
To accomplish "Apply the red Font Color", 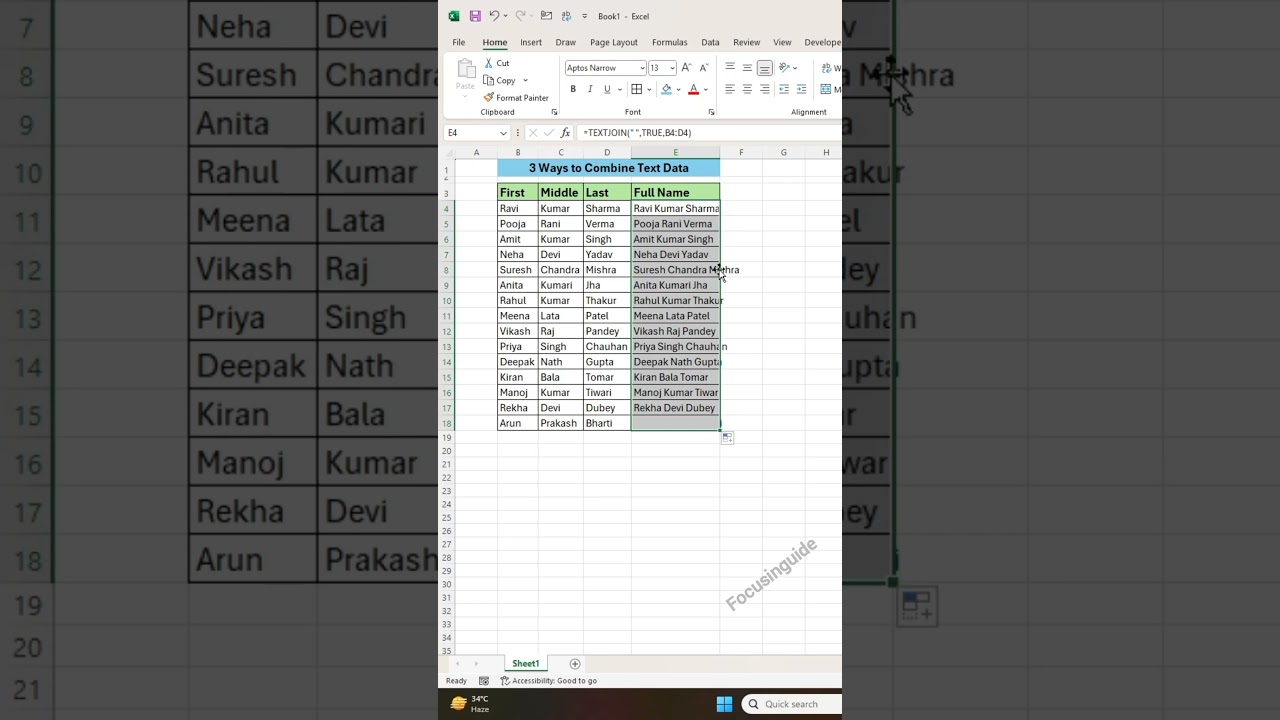I will tap(693, 89).
